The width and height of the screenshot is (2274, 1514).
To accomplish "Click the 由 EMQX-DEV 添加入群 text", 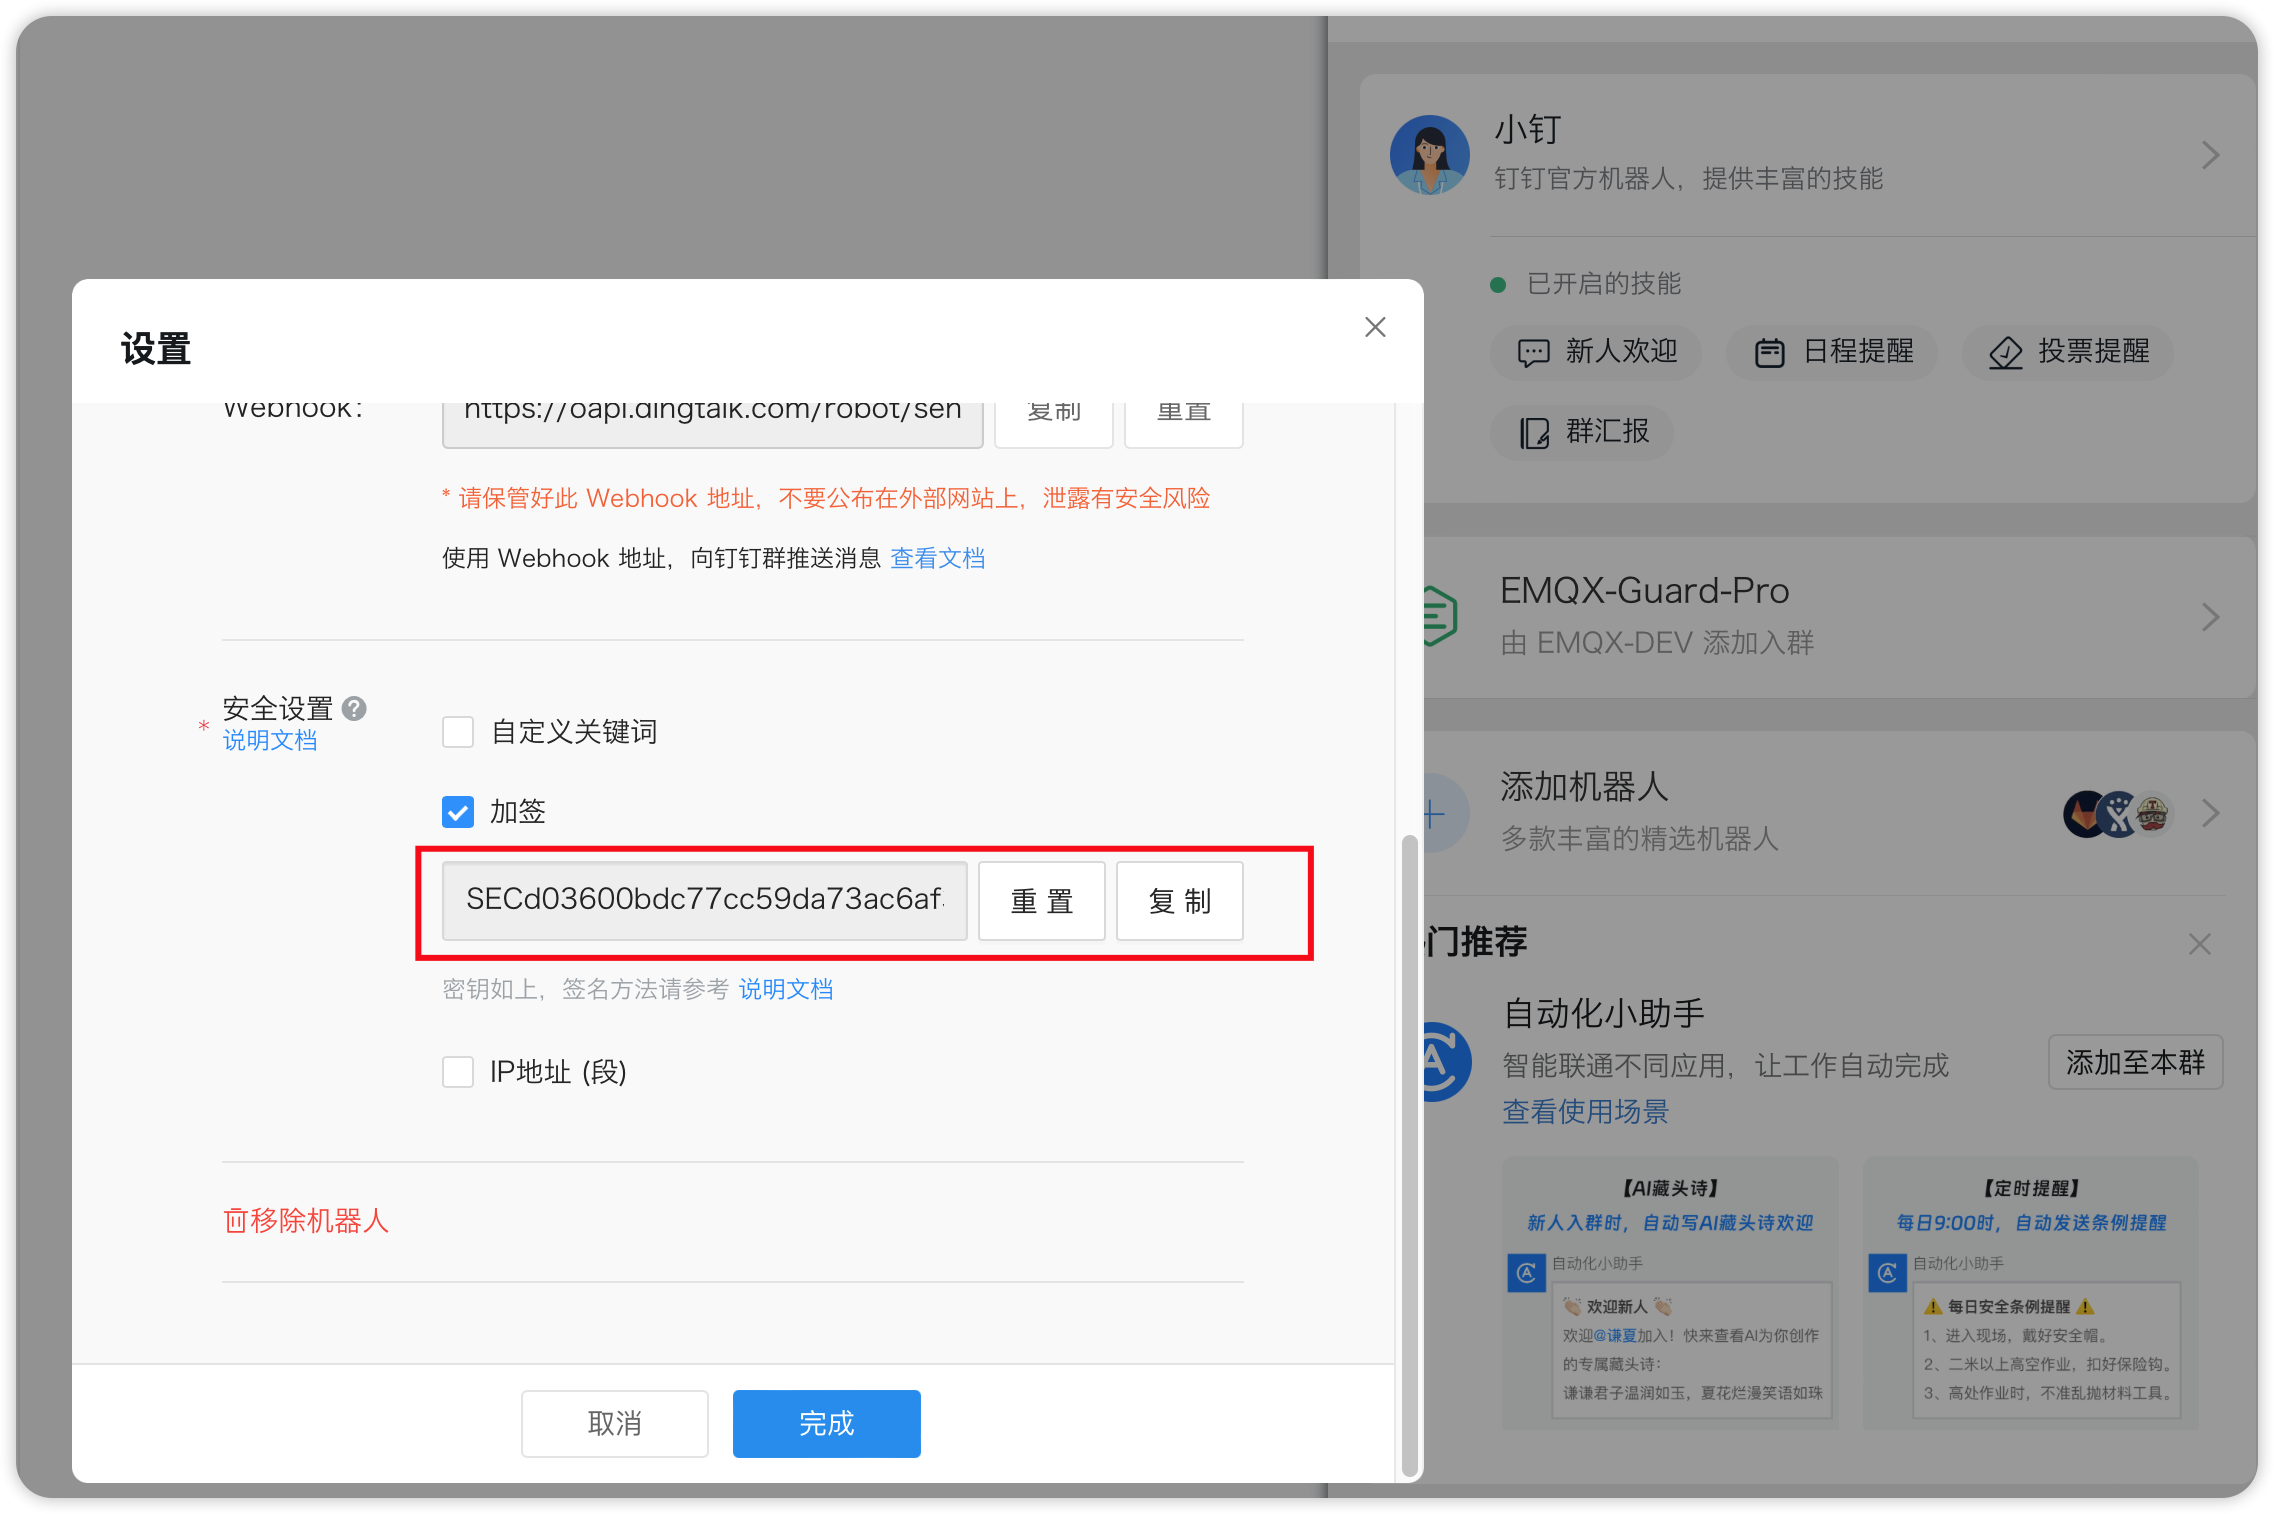I will pos(1657,643).
